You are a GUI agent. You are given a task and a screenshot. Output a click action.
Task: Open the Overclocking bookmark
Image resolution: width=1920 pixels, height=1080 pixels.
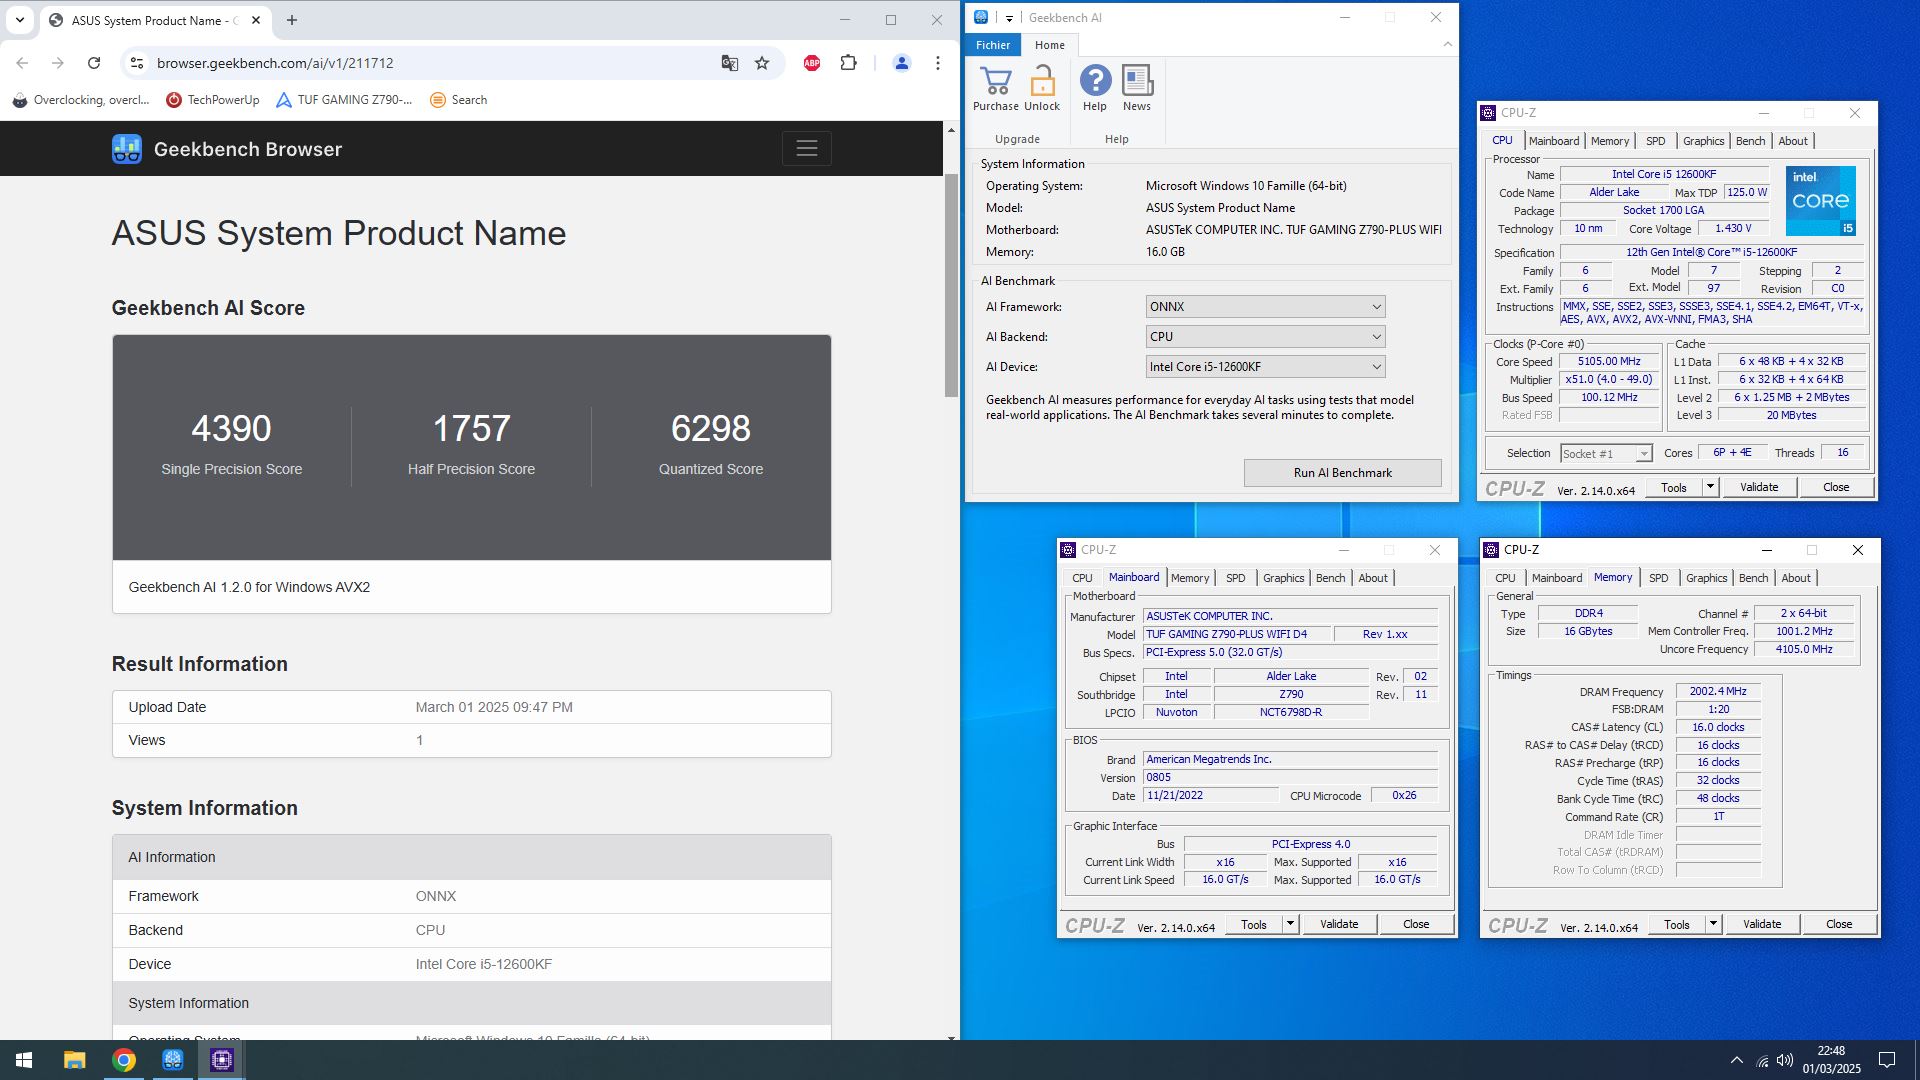pyautogui.click(x=80, y=100)
